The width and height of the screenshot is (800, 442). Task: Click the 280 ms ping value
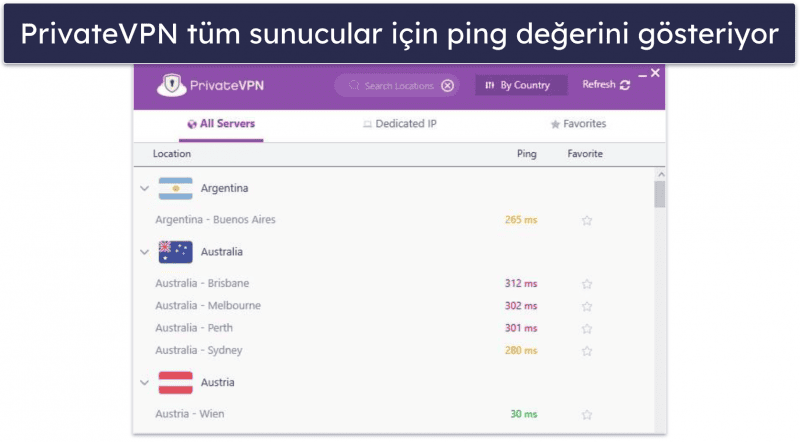tap(521, 351)
